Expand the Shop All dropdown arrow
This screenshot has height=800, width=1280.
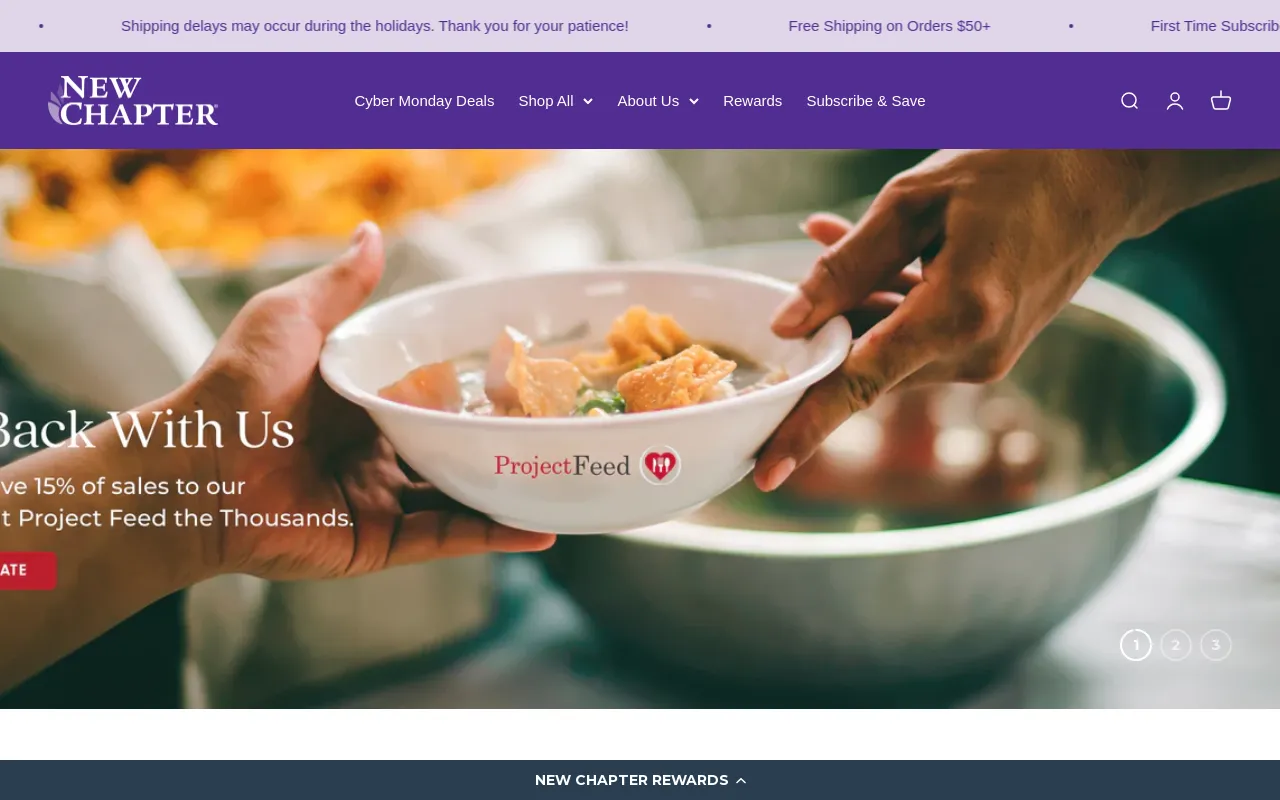(x=588, y=101)
